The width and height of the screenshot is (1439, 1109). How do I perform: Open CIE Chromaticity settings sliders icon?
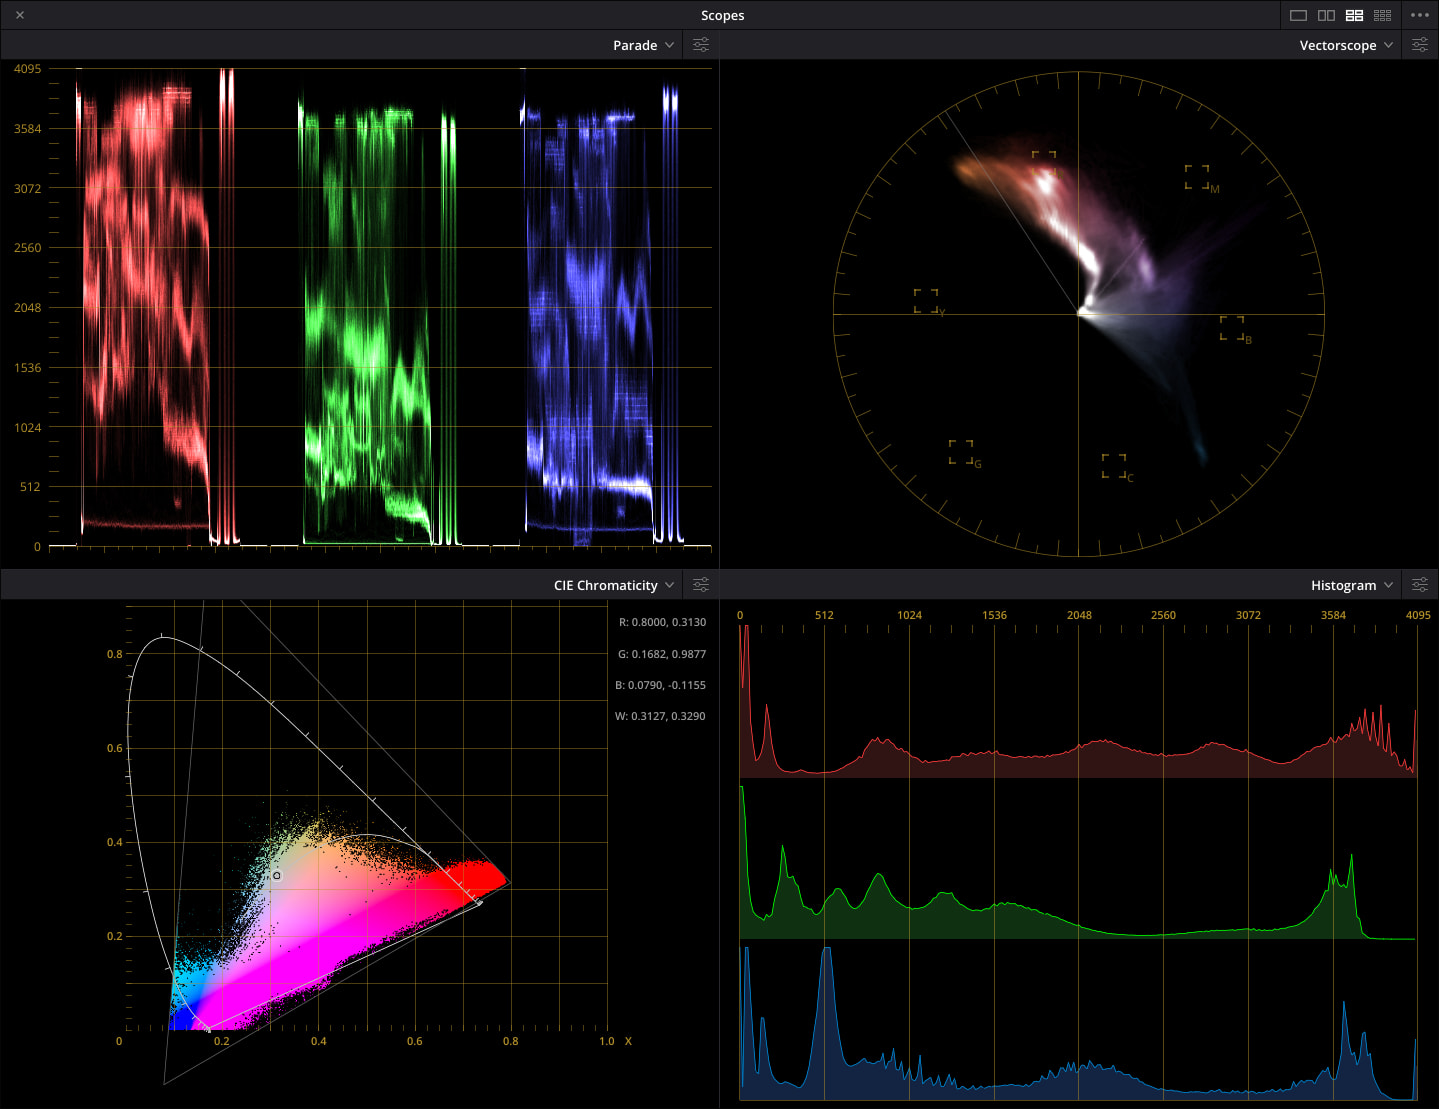click(x=701, y=585)
